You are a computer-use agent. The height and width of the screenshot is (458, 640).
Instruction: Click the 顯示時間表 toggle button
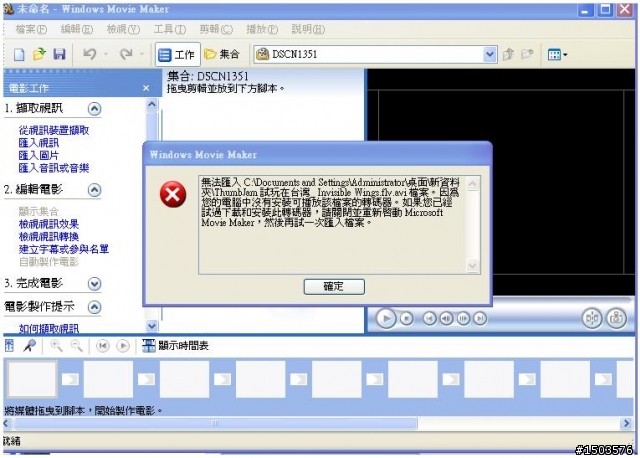[176, 346]
